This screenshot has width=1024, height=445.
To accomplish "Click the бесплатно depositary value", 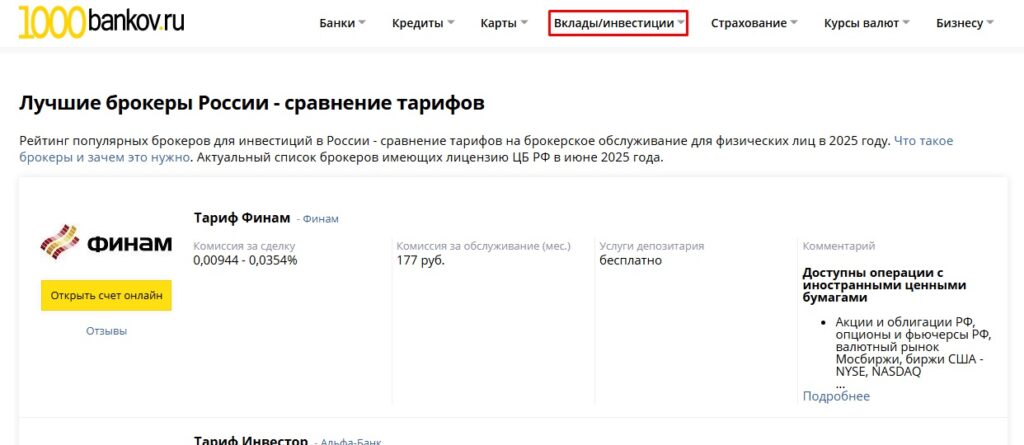I will click(x=630, y=260).
